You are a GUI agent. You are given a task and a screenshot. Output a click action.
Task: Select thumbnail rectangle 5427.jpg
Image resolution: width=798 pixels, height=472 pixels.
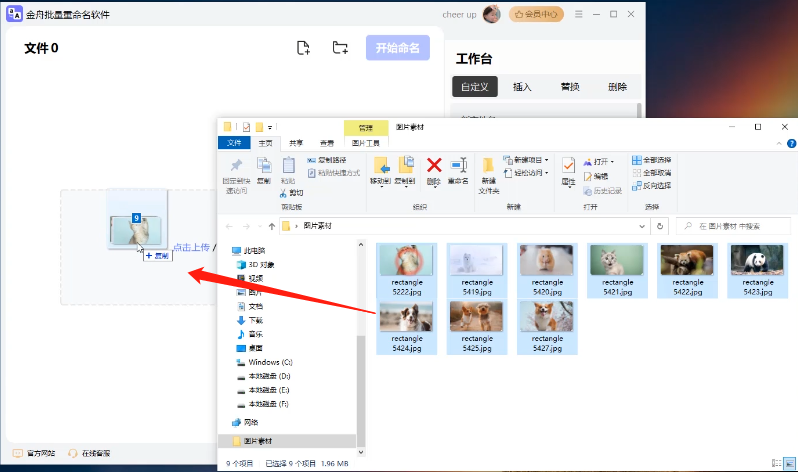(547, 327)
